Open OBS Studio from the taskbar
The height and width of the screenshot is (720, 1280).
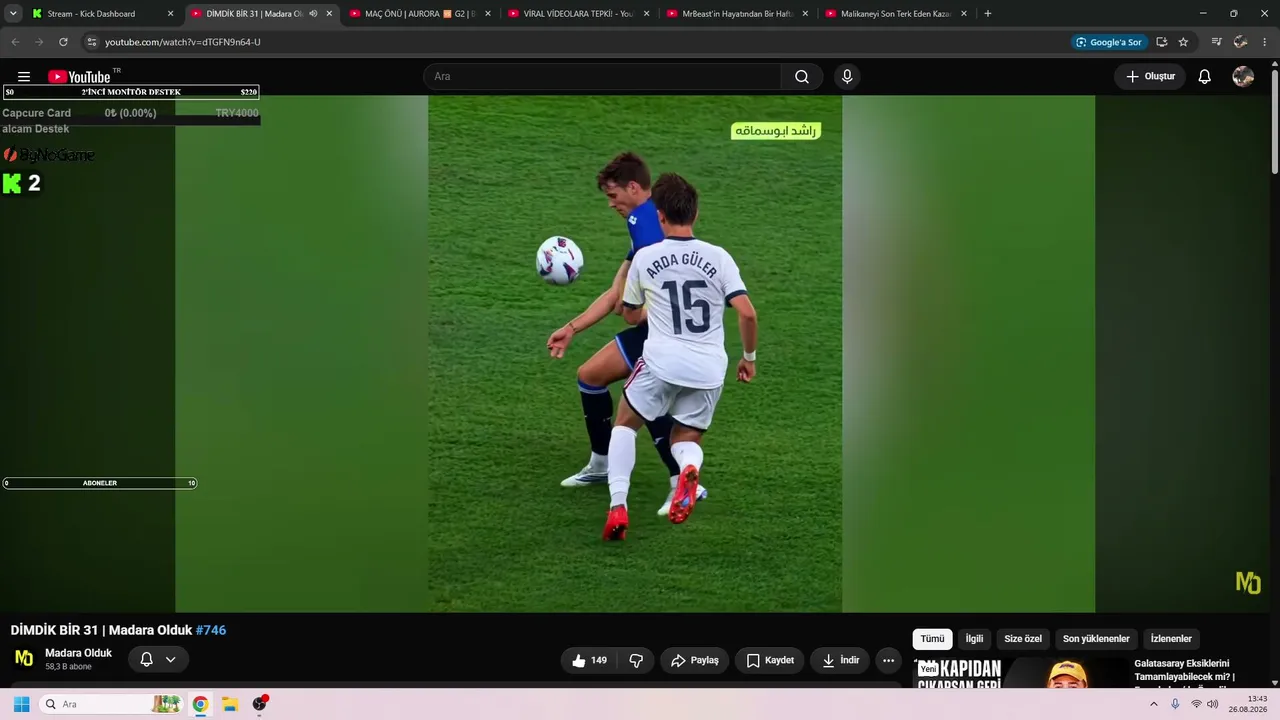[x=260, y=704]
